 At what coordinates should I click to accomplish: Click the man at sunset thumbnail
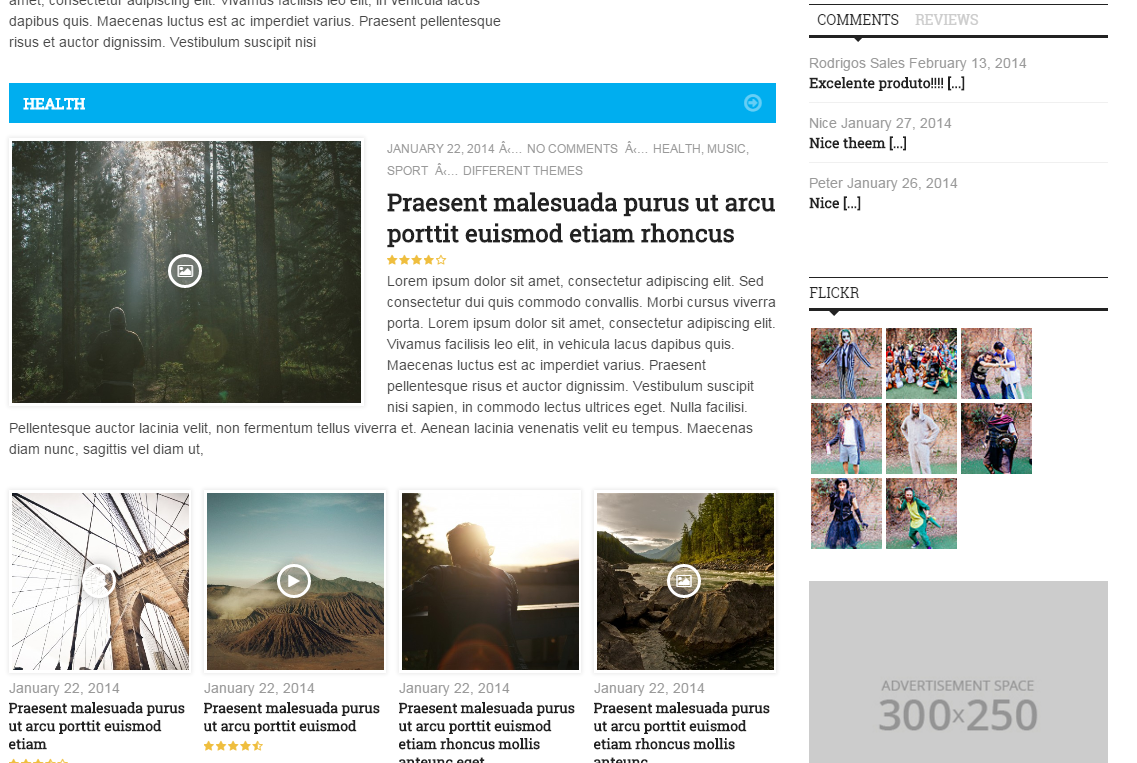490,581
